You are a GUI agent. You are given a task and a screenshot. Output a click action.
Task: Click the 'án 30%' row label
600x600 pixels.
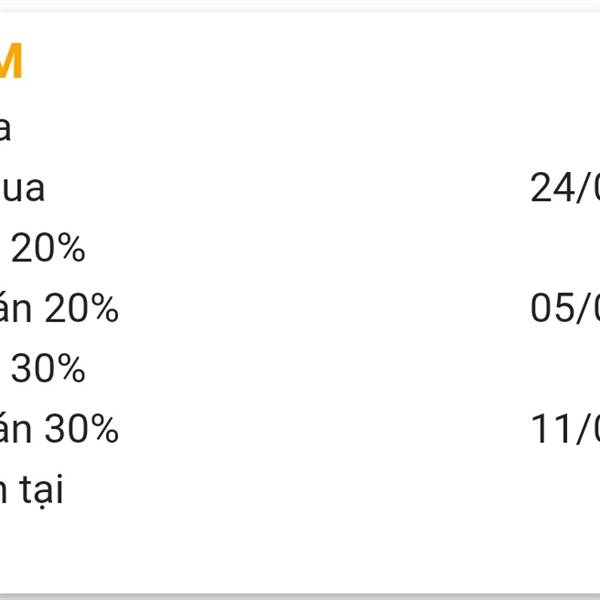[x=59, y=429]
